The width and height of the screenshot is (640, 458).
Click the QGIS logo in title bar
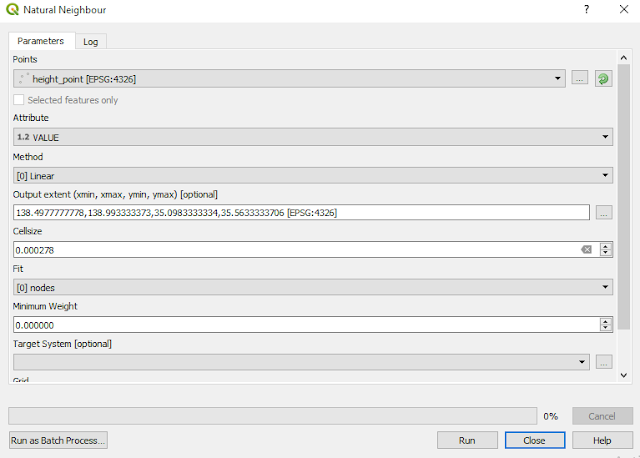(x=12, y=9)
